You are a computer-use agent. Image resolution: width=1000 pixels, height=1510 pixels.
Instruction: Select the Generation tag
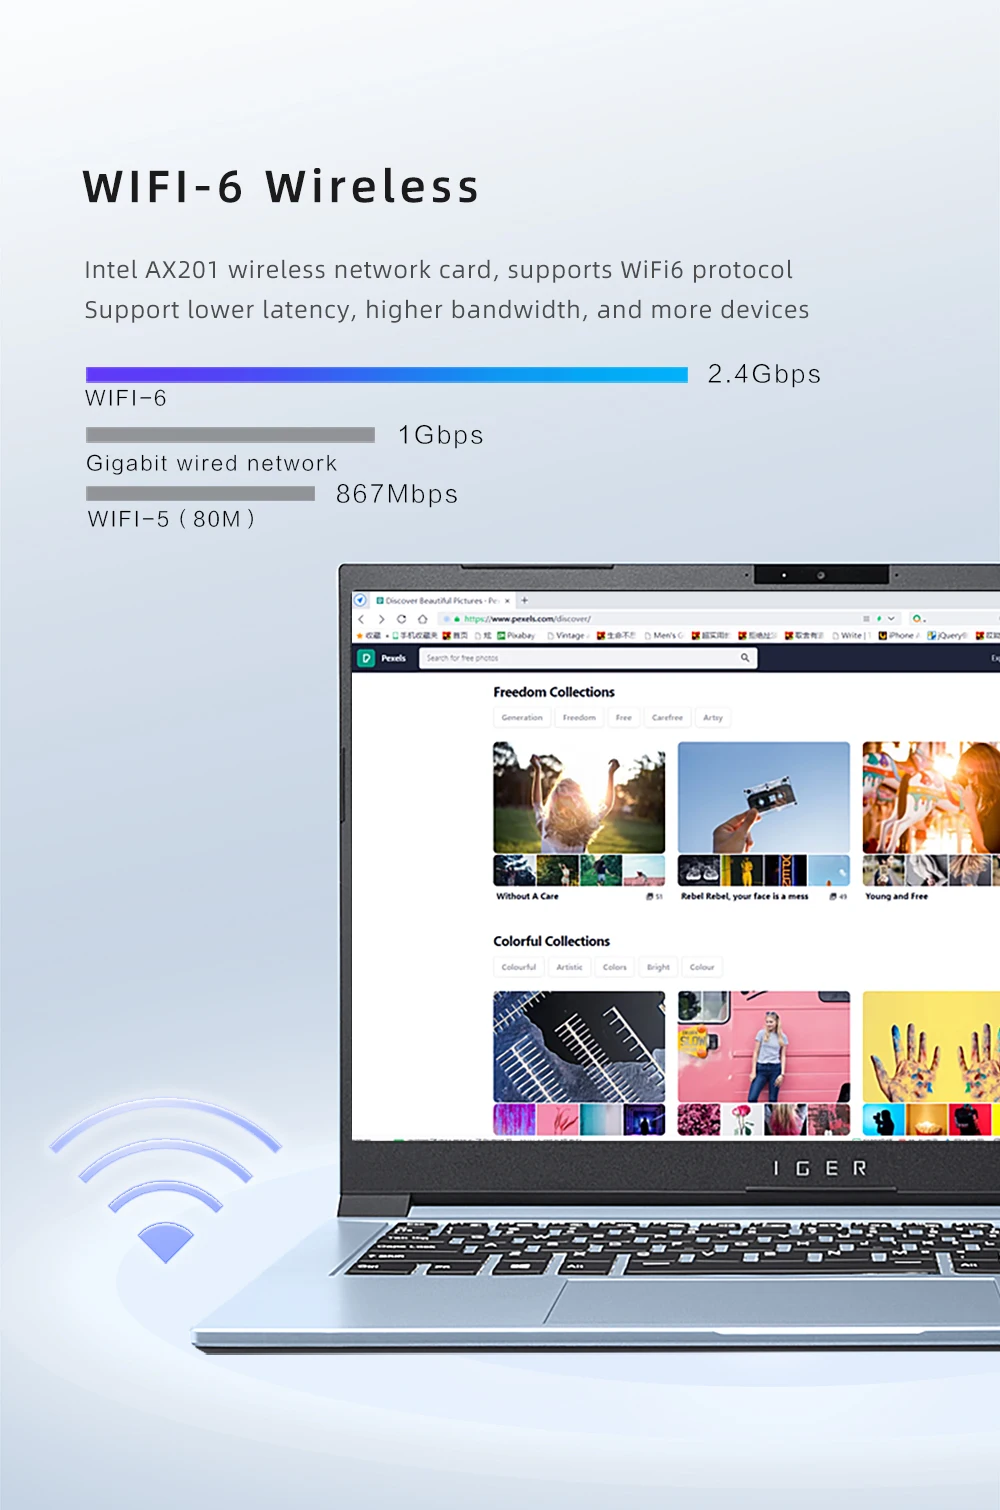522,717
